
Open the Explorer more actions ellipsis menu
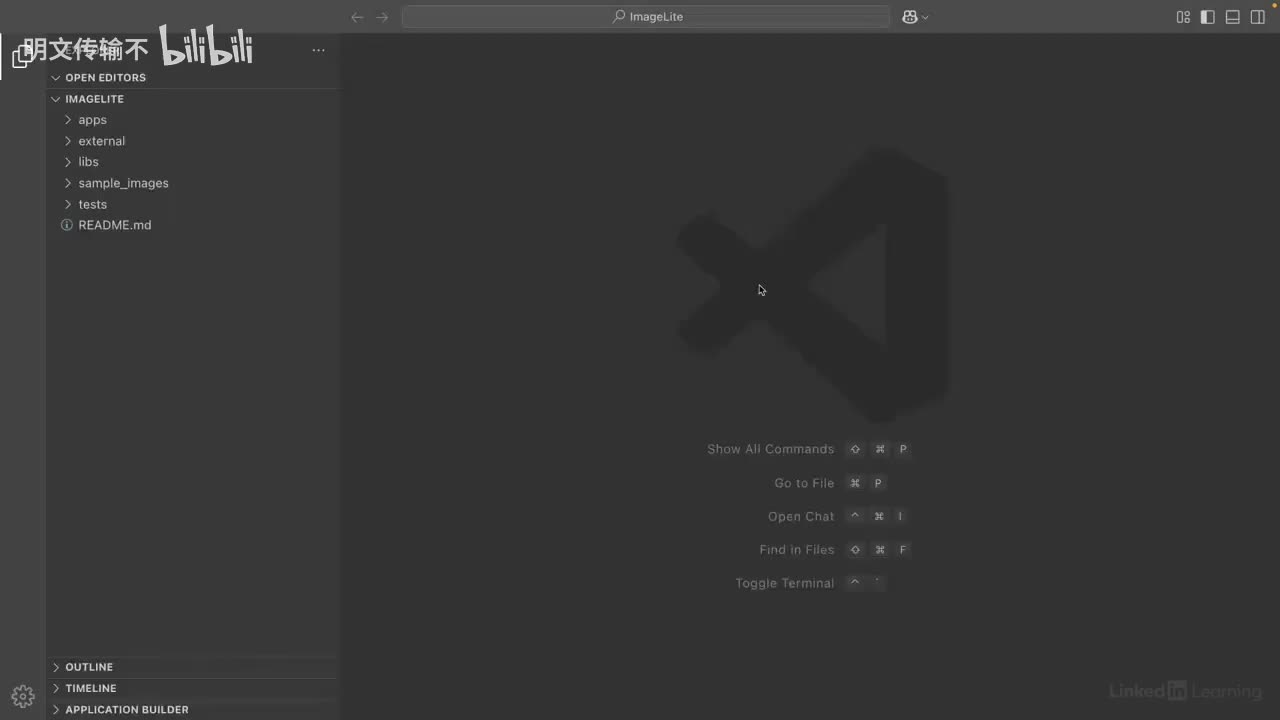(x=318, y=50)
